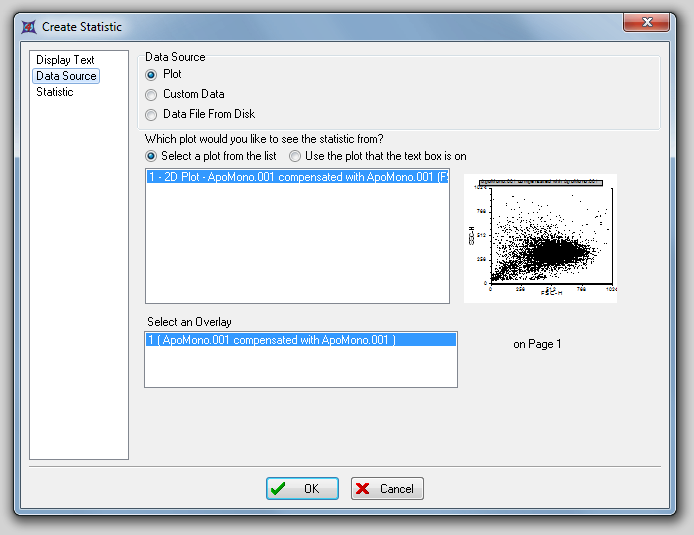694x535 pixels.
Task: Click empty area of the overlay listbox
Action: (301, 366)
